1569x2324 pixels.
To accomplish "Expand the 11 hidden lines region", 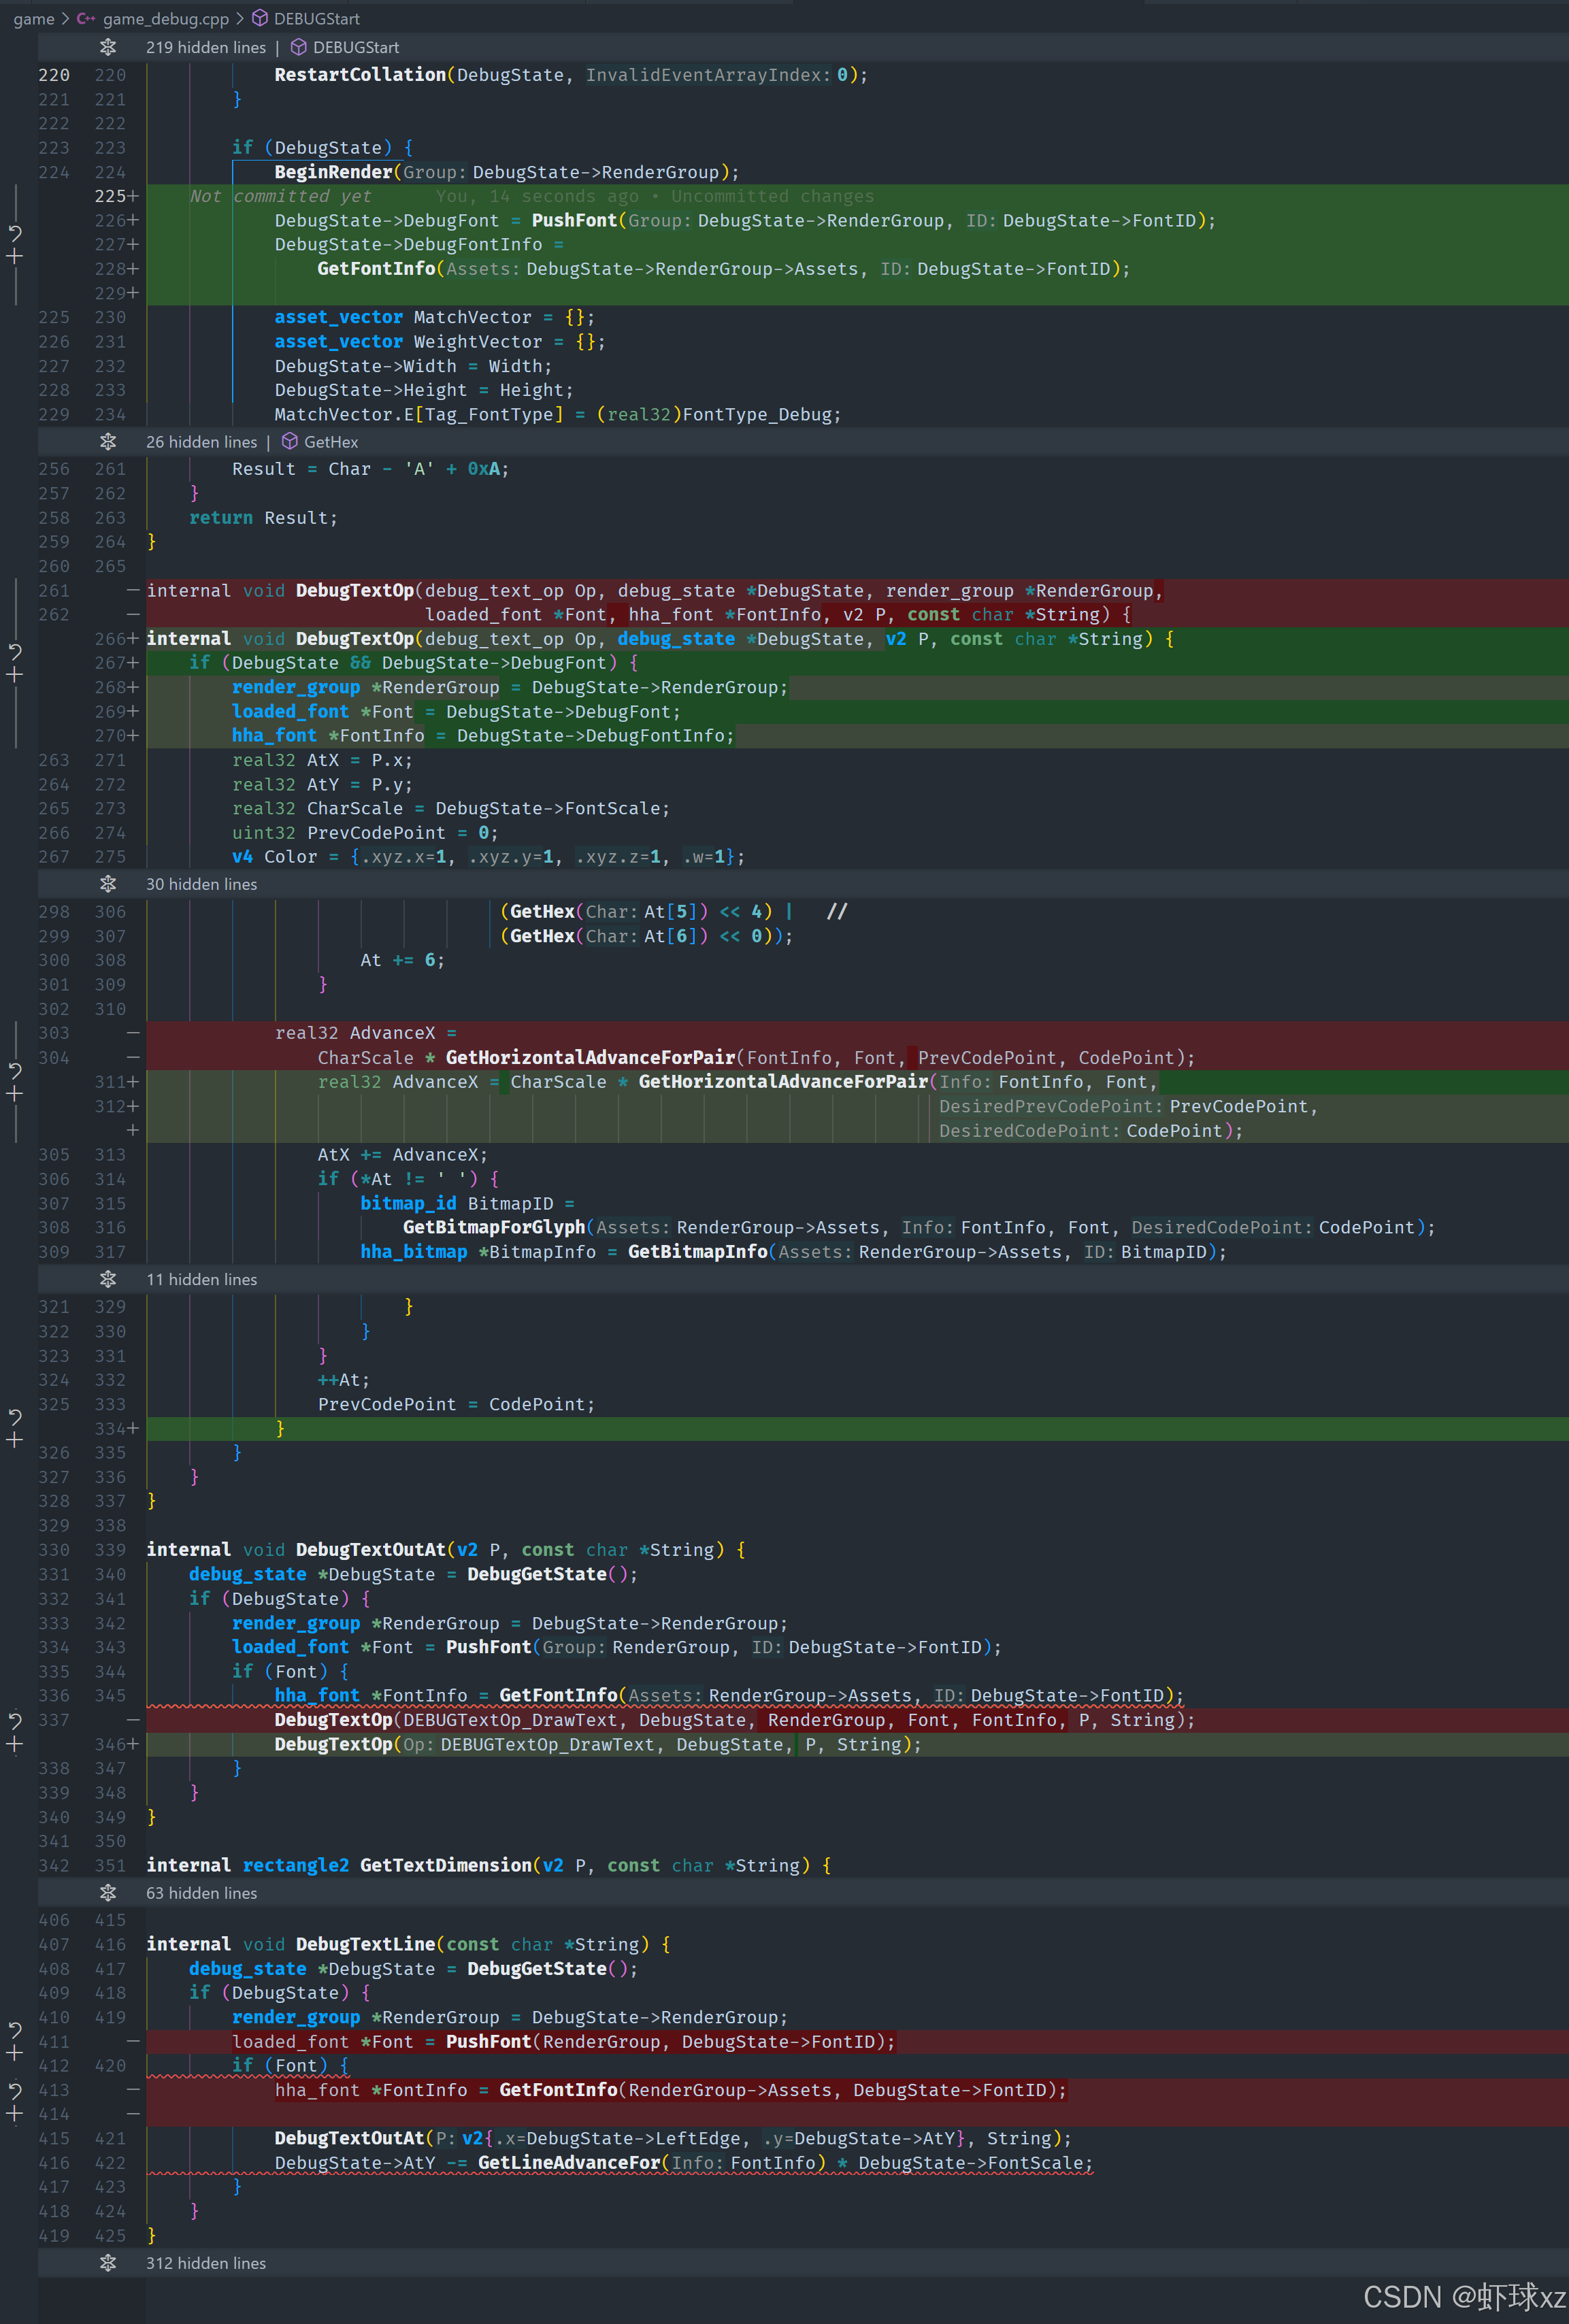I will (108, 1279).
